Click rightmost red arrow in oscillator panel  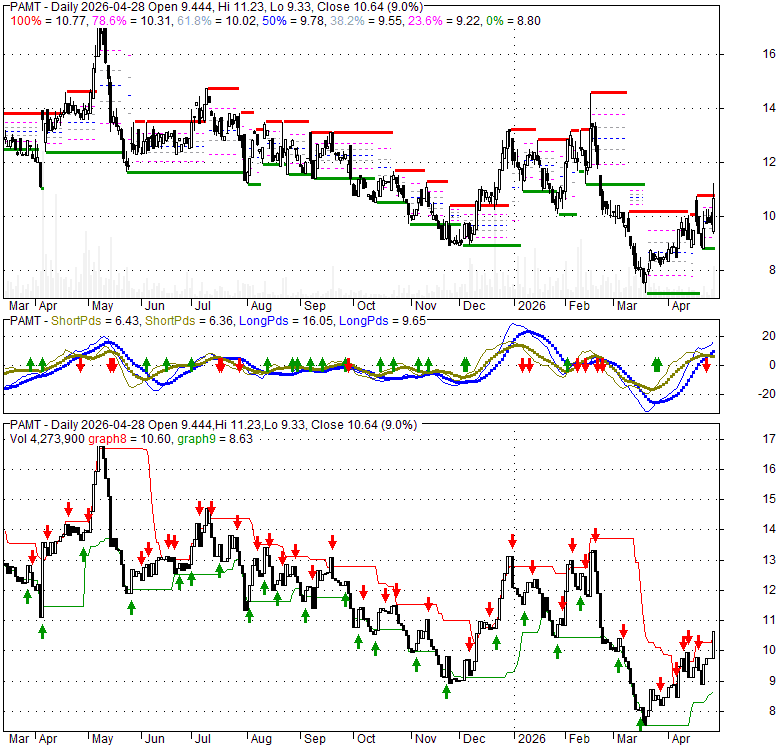(x=706, y=365)
